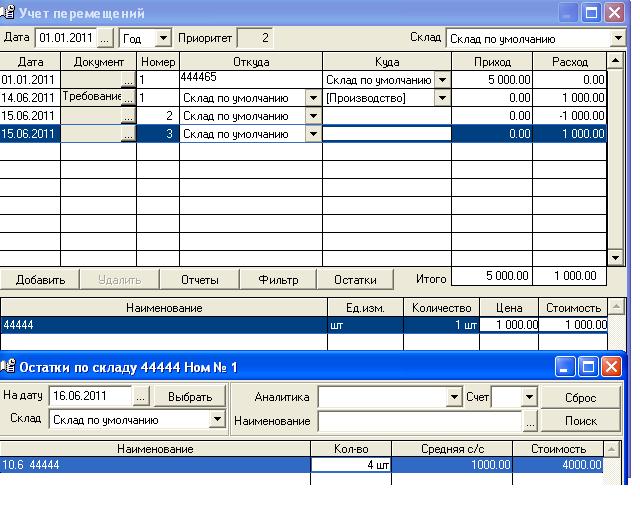Viewport: 640px width, 512px height.
Task: Open the top Склад по умолчанию dropdown
Action: coord(617,38)
